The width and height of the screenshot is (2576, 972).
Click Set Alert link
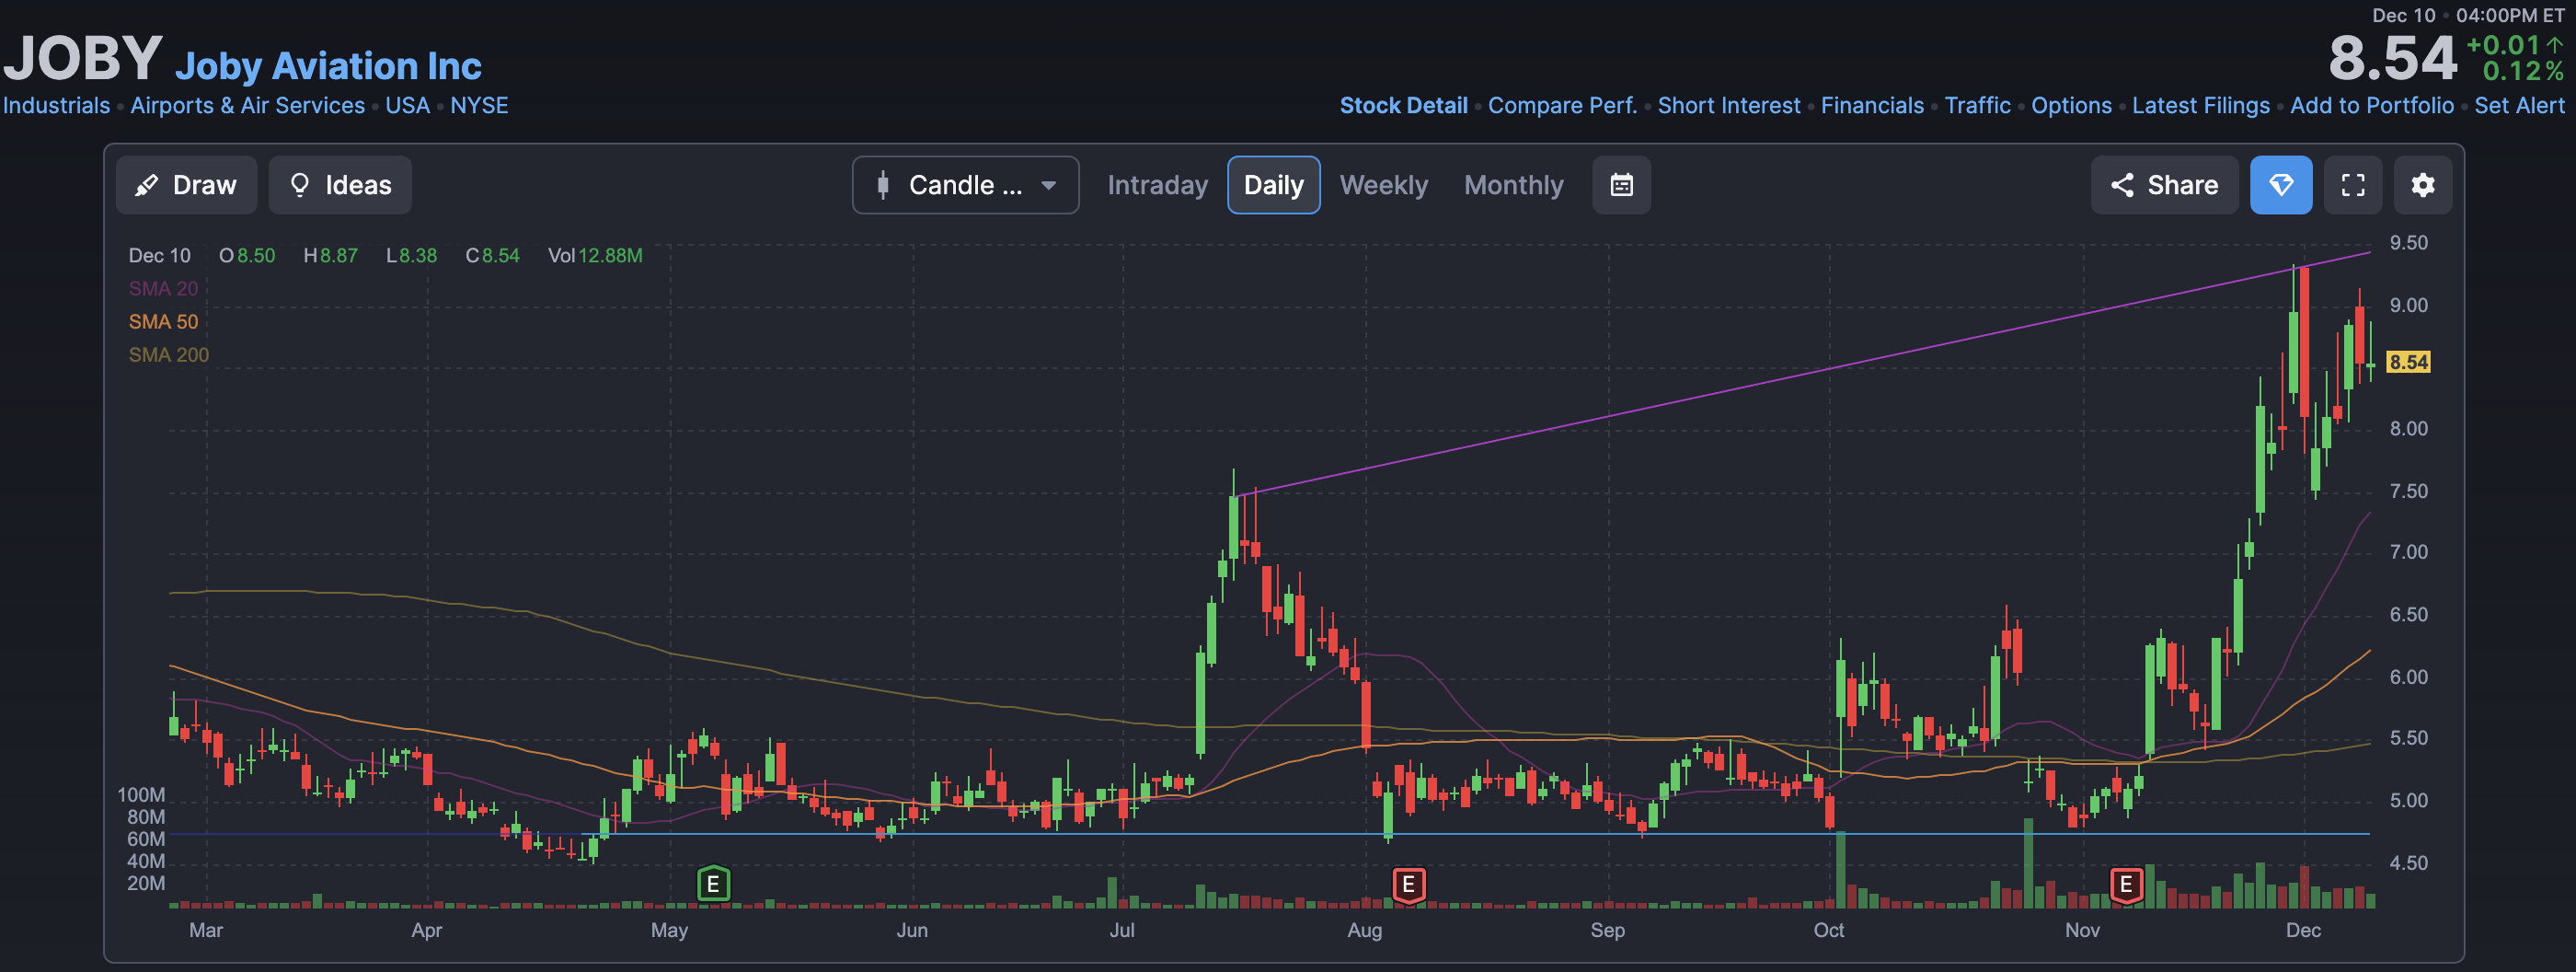2519,105
